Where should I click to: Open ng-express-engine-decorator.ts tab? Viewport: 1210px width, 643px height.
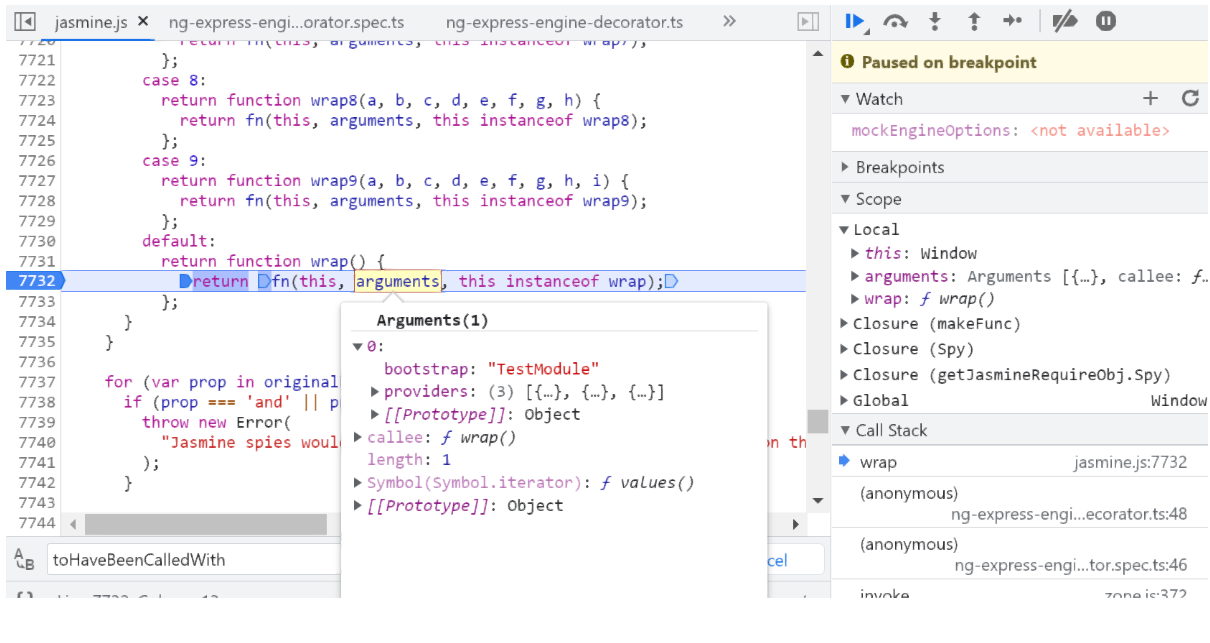[564, 21]
